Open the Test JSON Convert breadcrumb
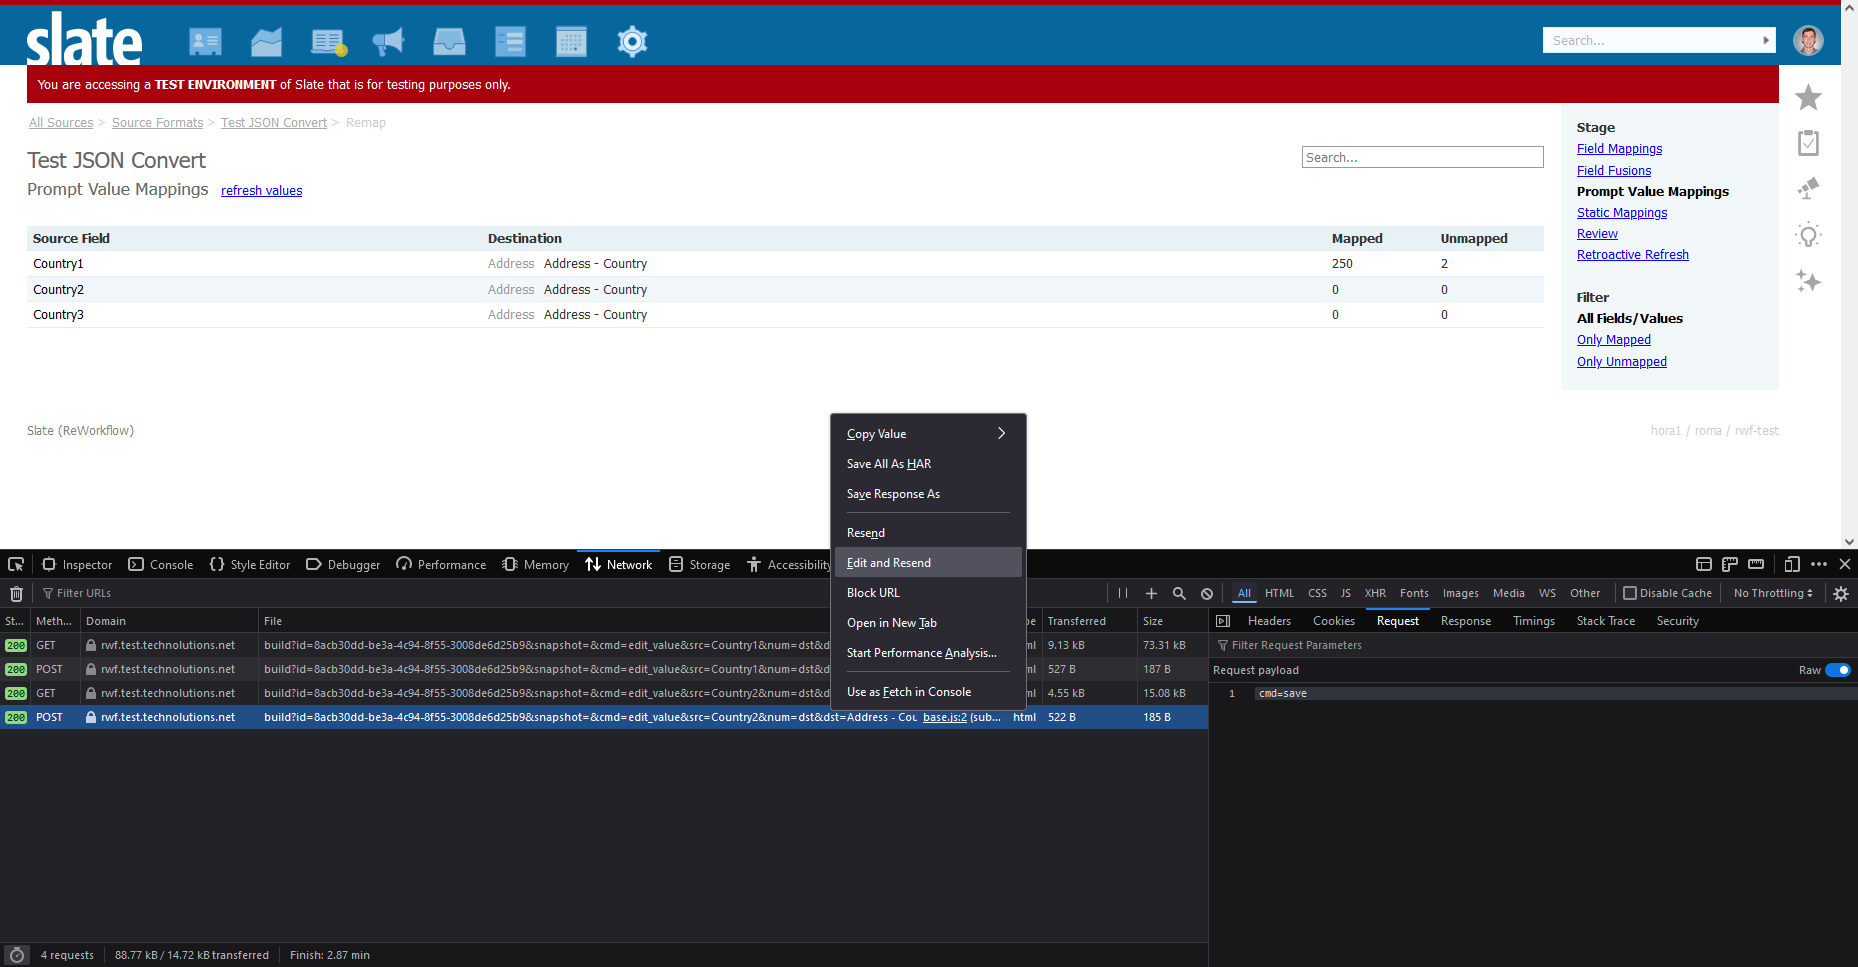Viewport: 1858px width, 967px height. [274, 123]
